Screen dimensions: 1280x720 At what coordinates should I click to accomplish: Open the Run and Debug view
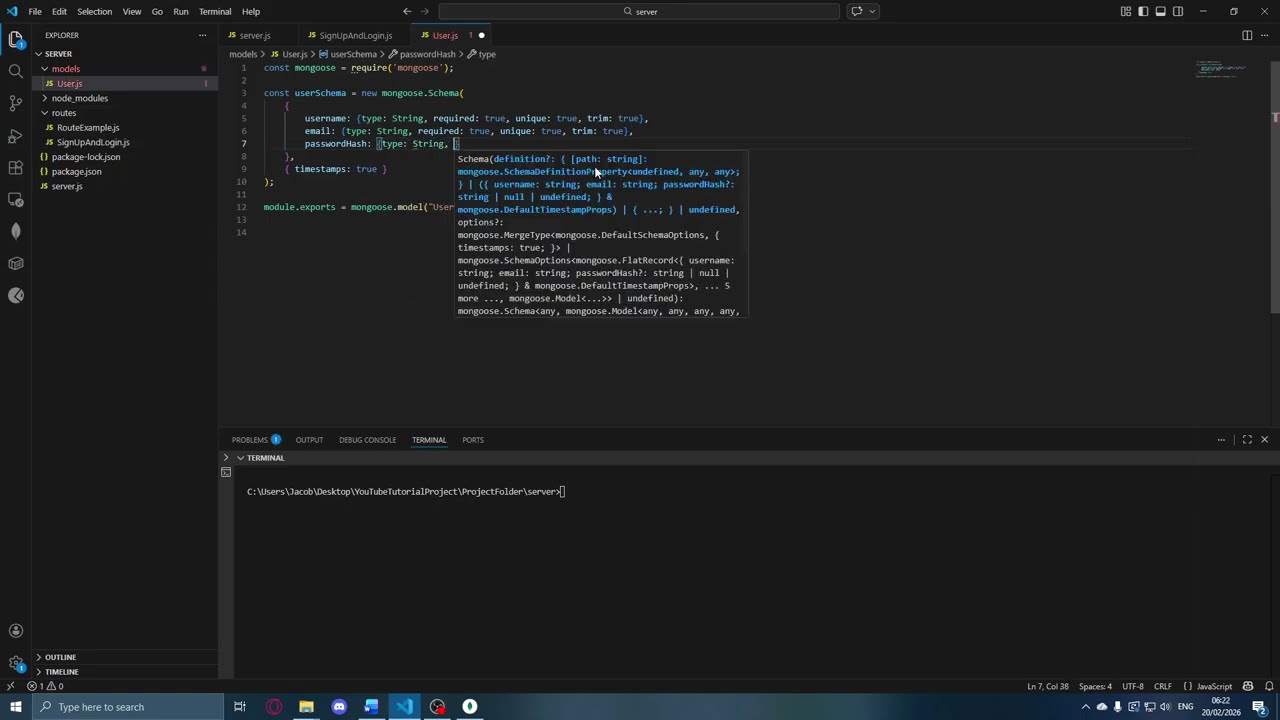click(15, 136)
